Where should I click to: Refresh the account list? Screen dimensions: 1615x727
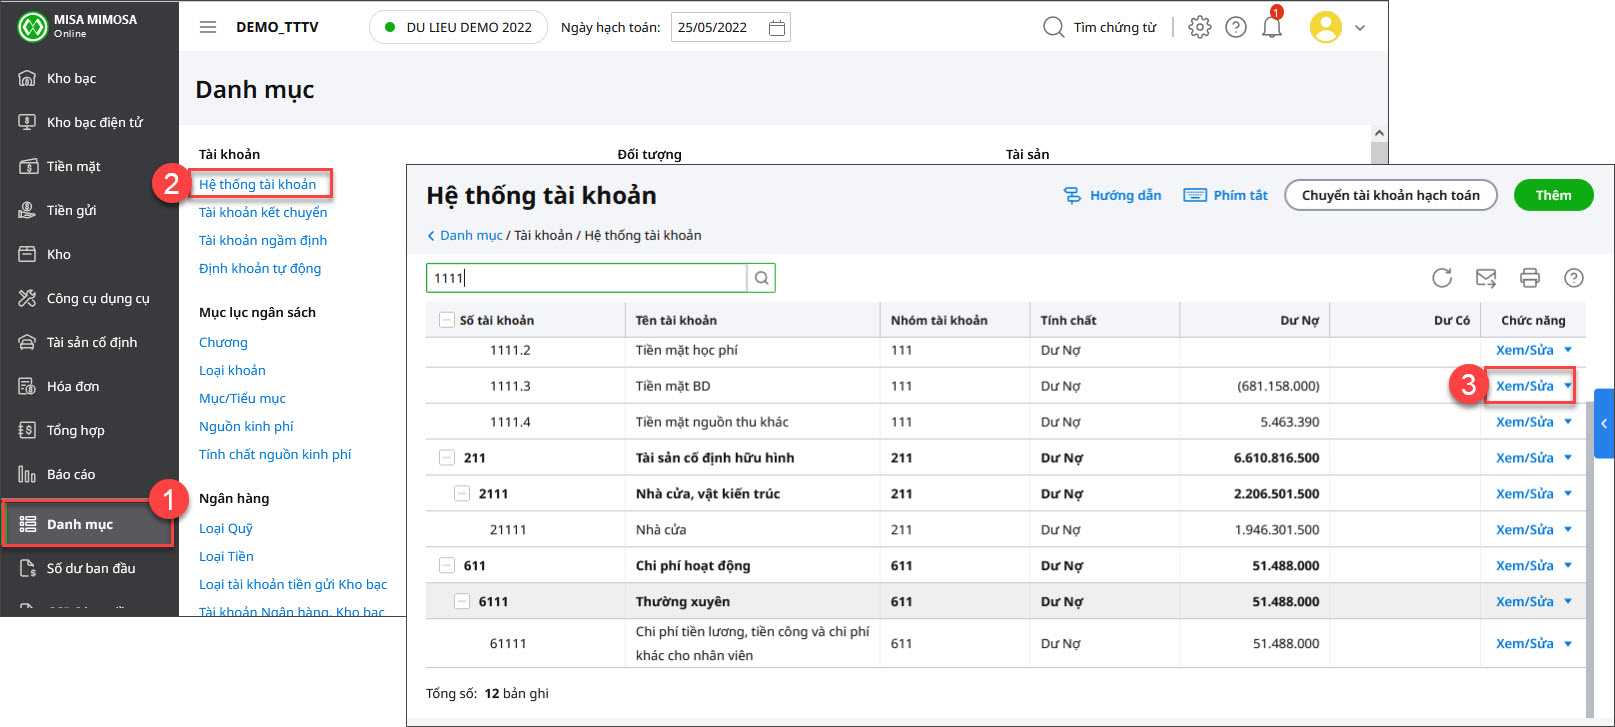[x=1442, y=278]
